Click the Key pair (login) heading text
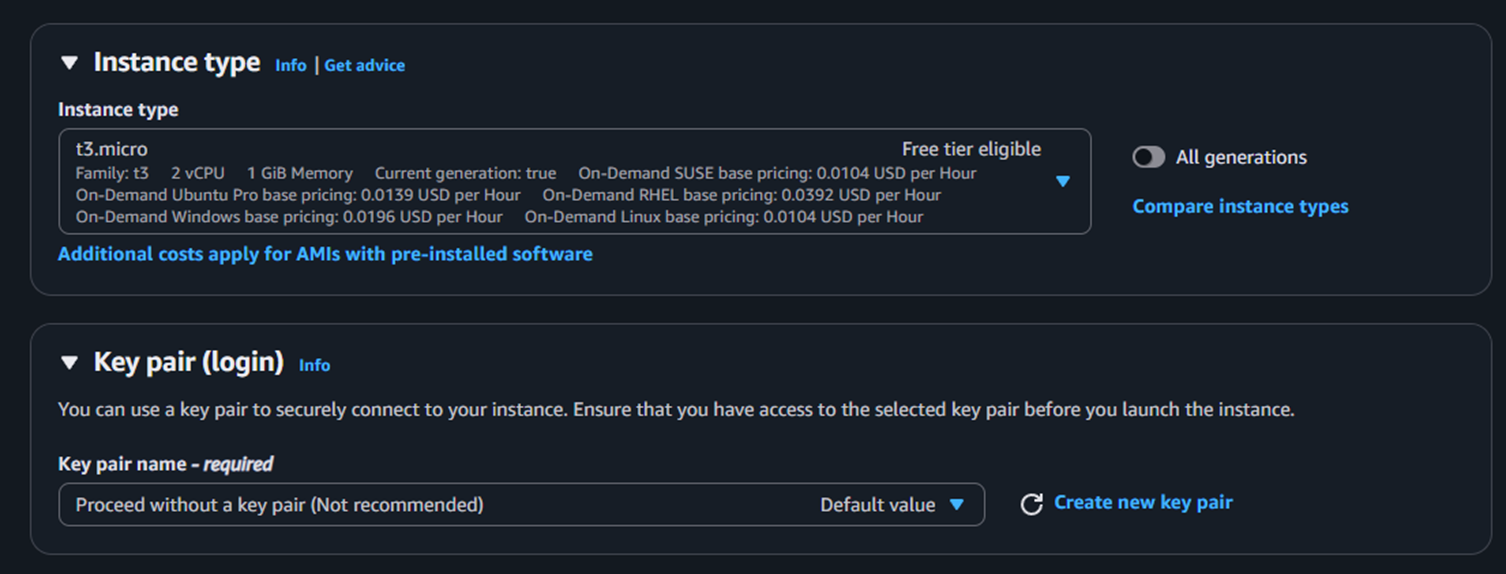This screenshot has width=1506, height=574. coord(189,362)
